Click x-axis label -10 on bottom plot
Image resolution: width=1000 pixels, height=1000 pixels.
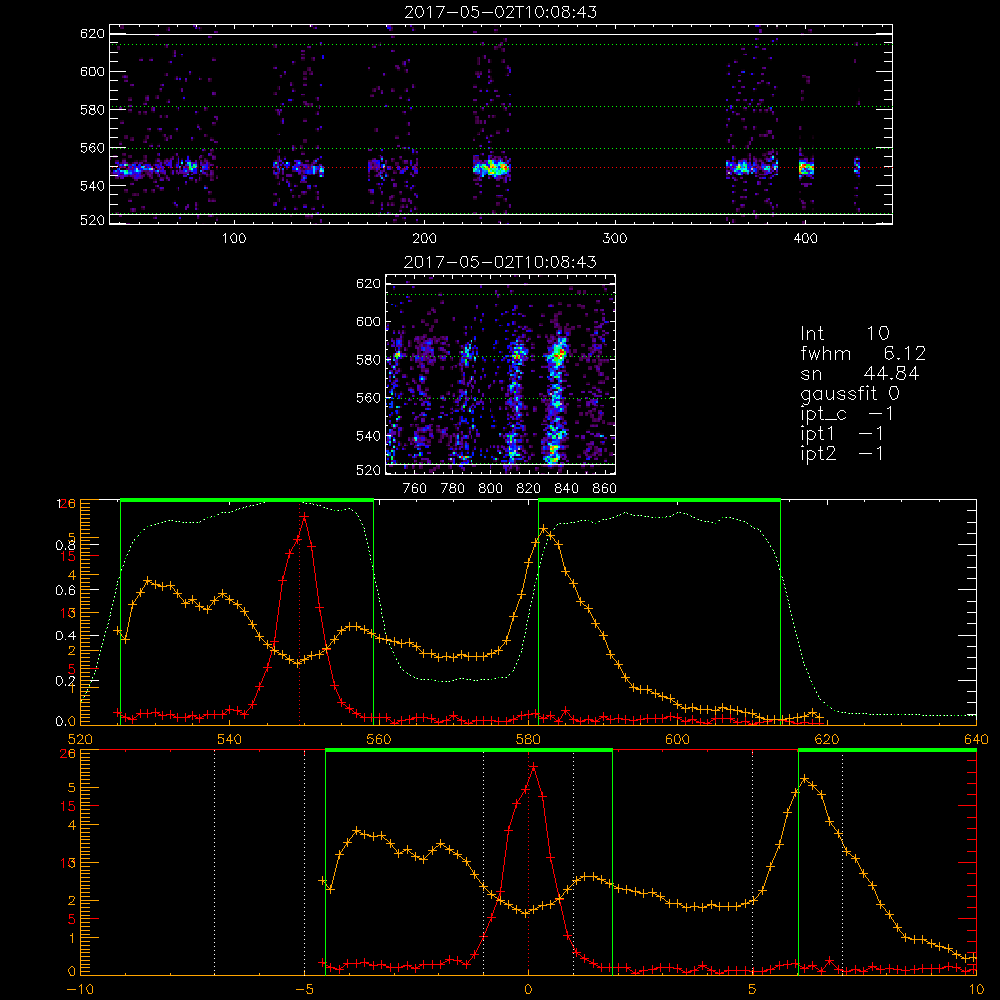pyautogui.click(x=80, y=989)
